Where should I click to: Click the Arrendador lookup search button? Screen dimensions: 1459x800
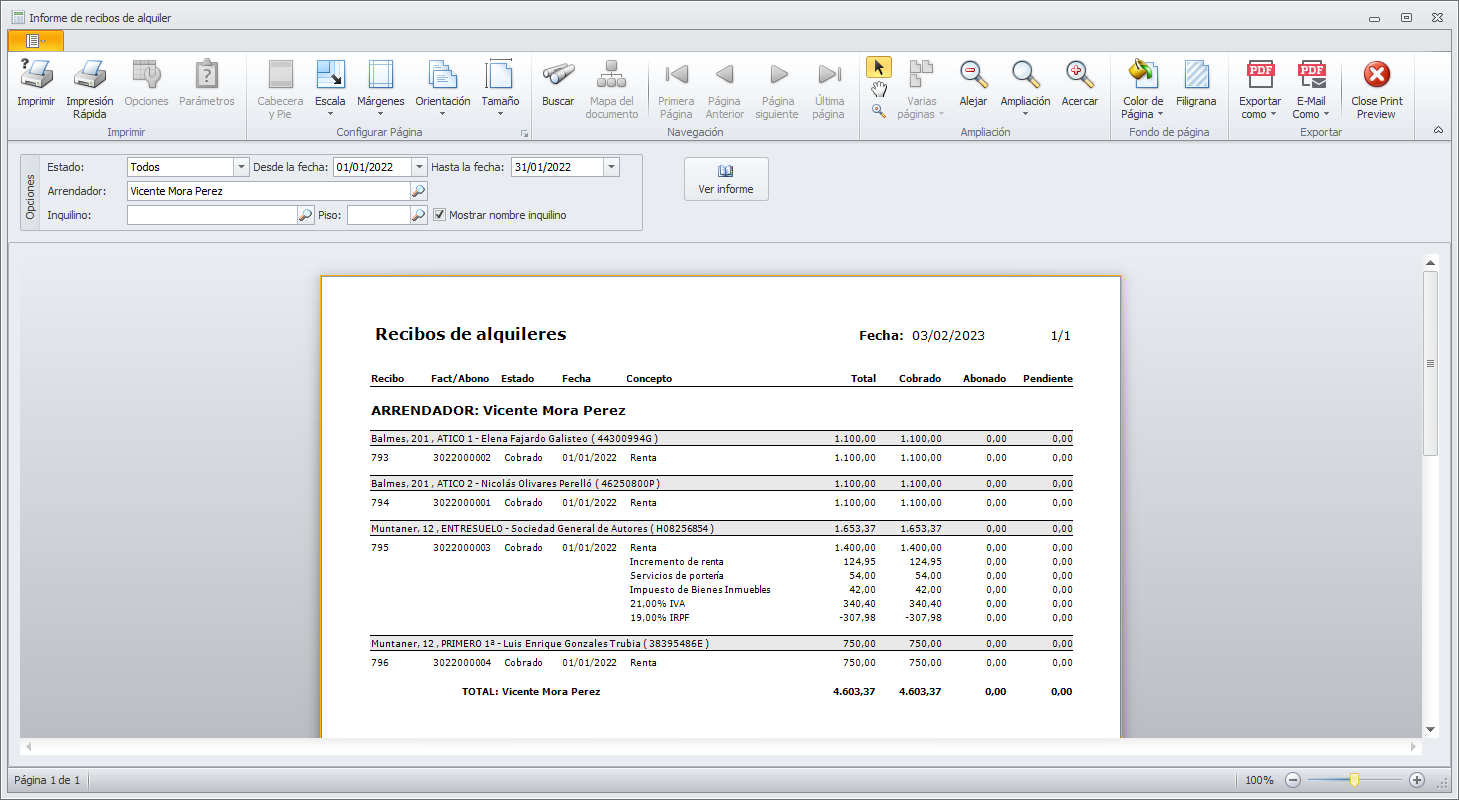[x=419, y=191]
